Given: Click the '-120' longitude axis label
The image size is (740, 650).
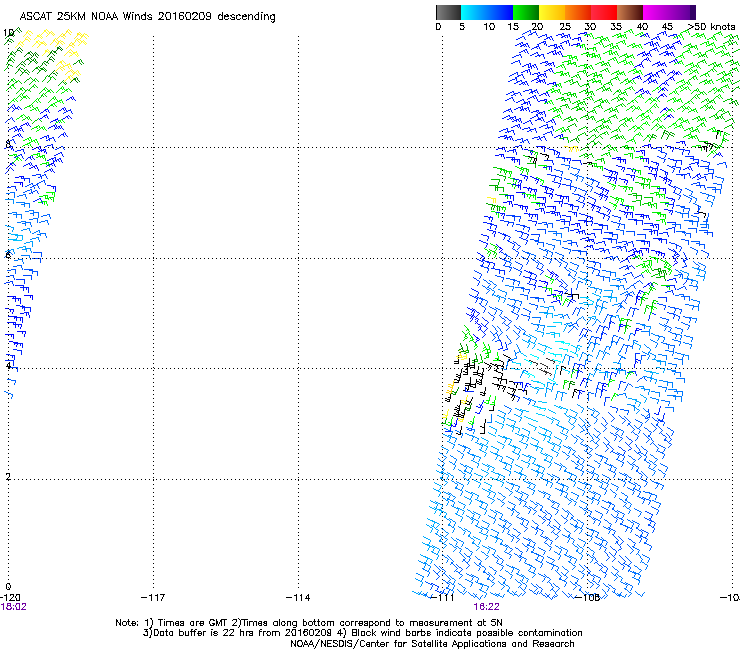Looking at the screenshot, I should pyautogui.click(x=10, y=597).
